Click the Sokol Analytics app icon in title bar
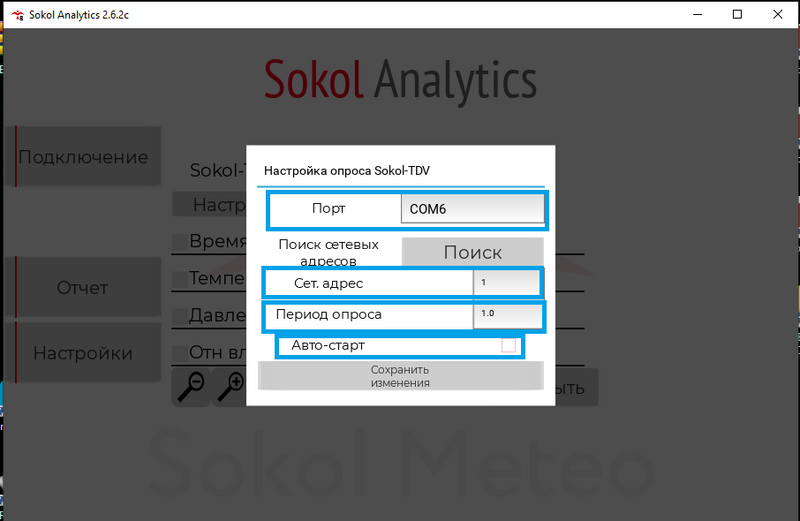The image size is (800, 521). coord(17,15)
